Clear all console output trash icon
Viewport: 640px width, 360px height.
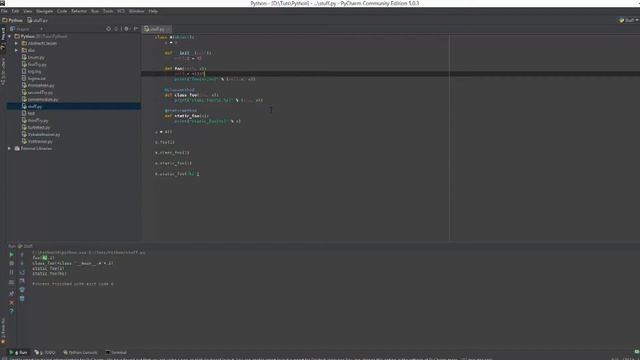22,299
